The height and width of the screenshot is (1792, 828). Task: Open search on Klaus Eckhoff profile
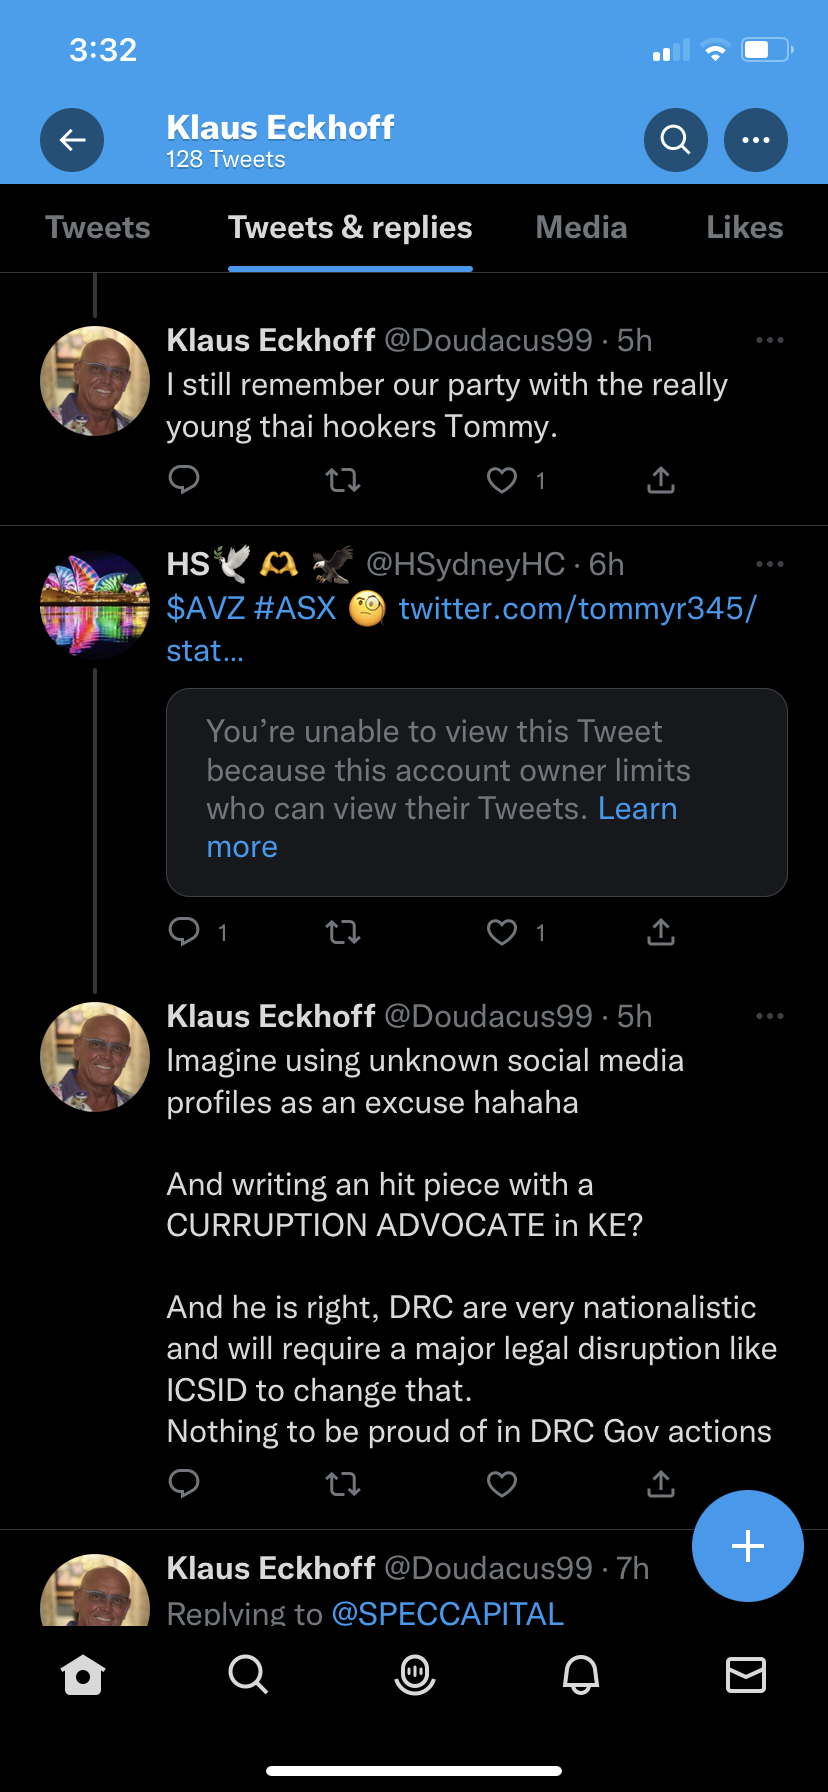tap(676, 140)
